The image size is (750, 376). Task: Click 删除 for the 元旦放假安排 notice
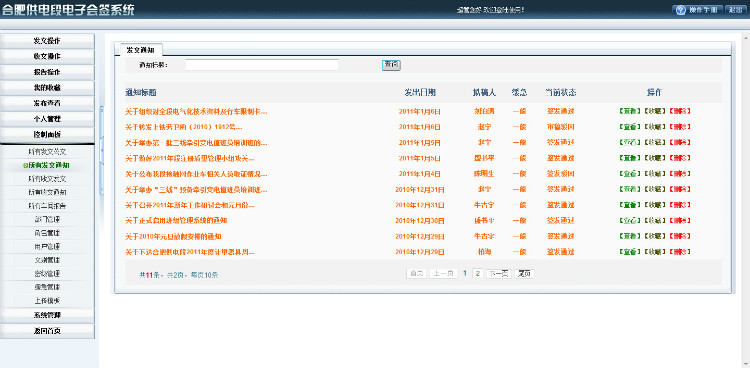click(680, 236)
